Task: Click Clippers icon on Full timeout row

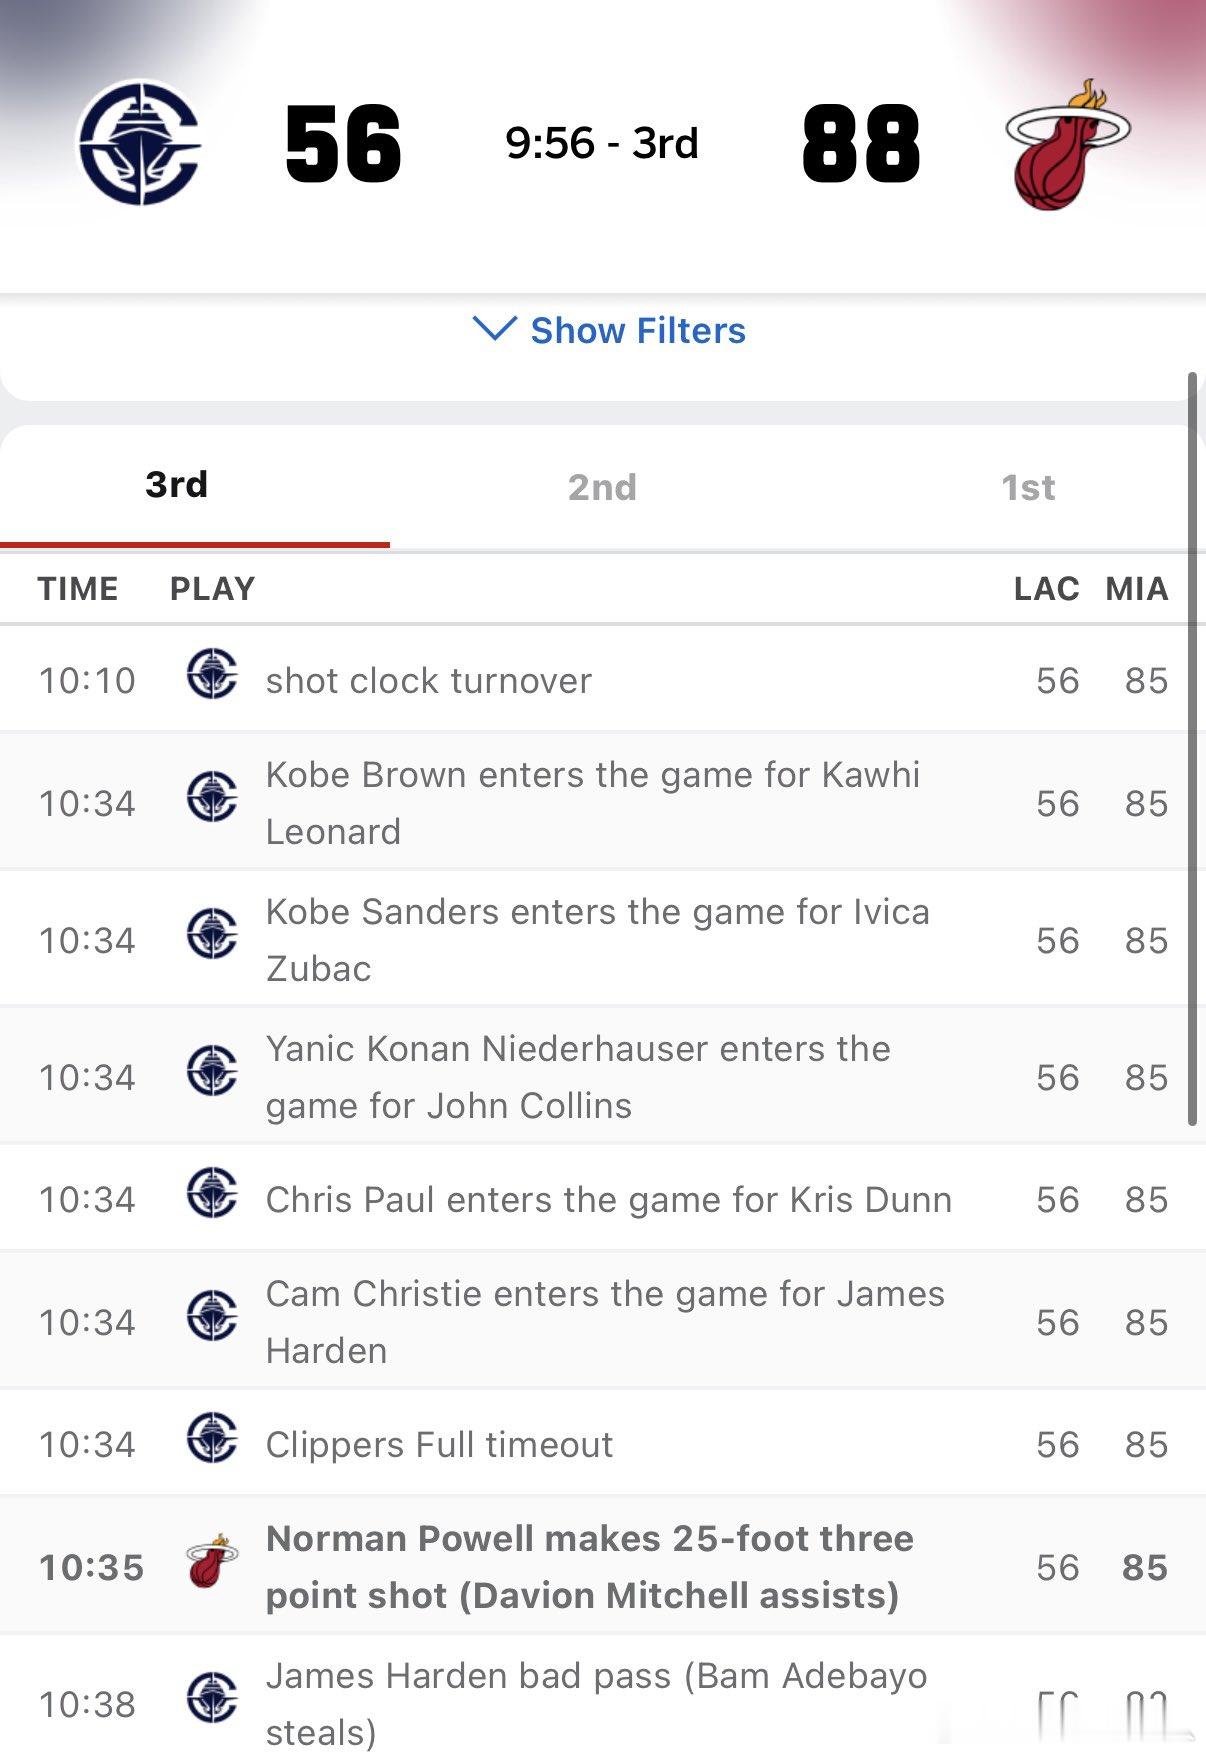Action: pyautogui.click(x=212, y=1437)
